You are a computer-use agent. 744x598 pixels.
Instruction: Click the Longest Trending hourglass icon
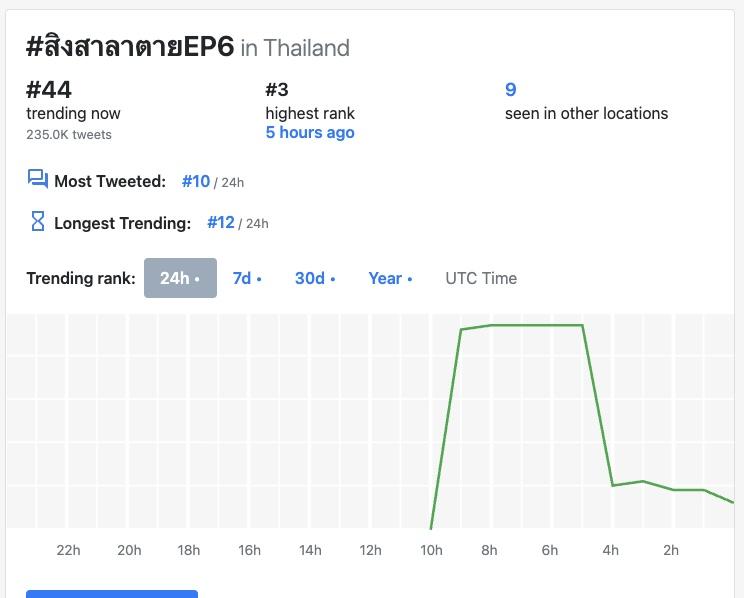click(38, 222)
